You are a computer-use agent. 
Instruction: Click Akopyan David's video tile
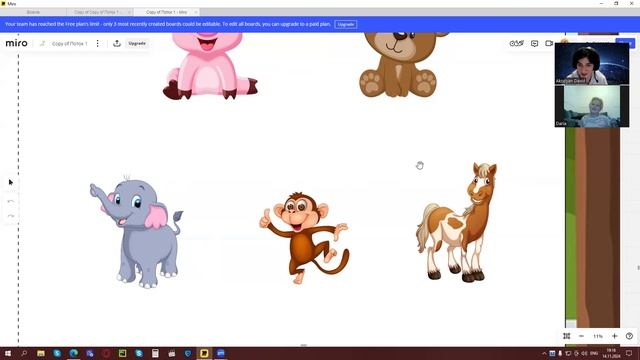(592, 64)
